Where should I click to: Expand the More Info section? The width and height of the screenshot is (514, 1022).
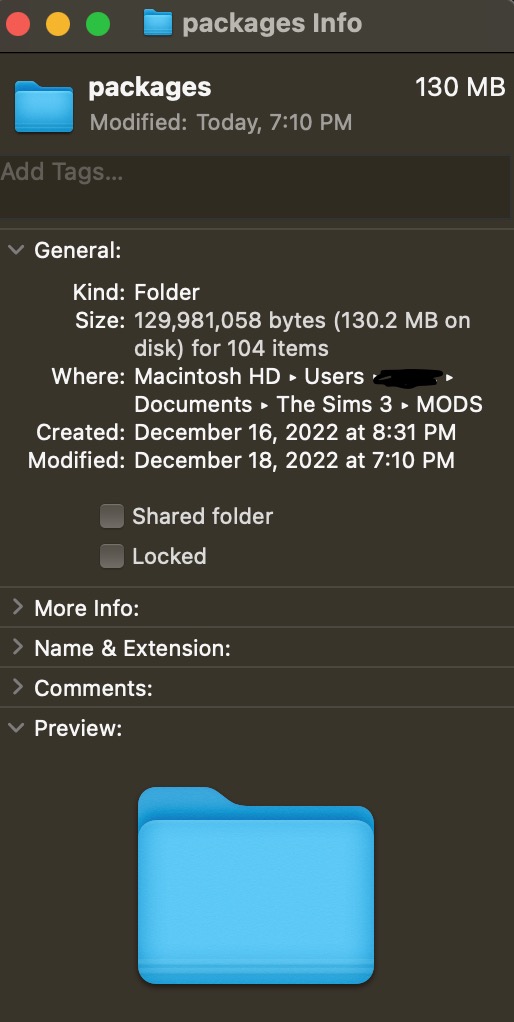(x=18, y=607)
